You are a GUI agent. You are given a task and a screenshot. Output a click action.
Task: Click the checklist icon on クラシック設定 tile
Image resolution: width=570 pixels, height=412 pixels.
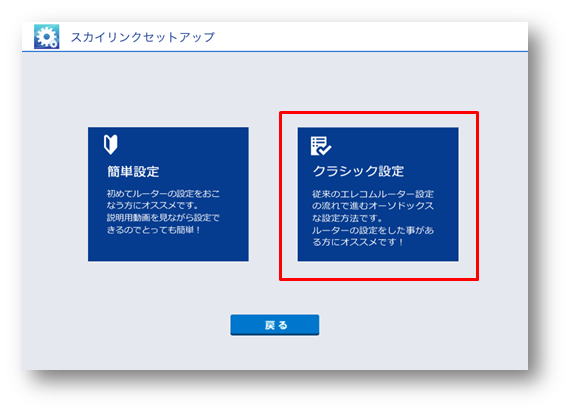click(321, 146)
